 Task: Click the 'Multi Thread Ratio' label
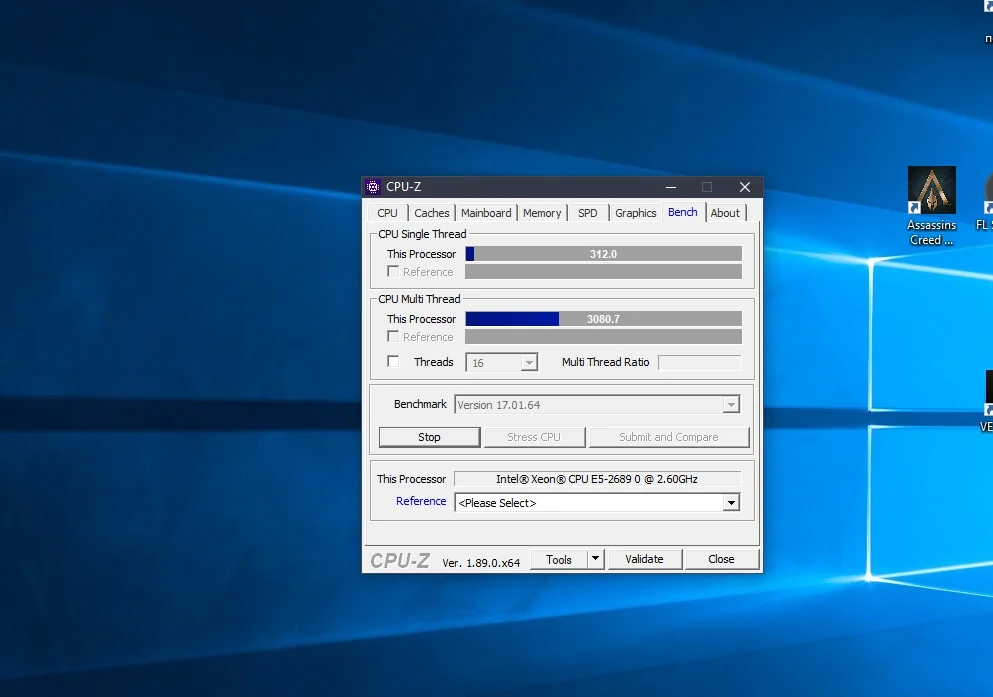tap(605, 362)
